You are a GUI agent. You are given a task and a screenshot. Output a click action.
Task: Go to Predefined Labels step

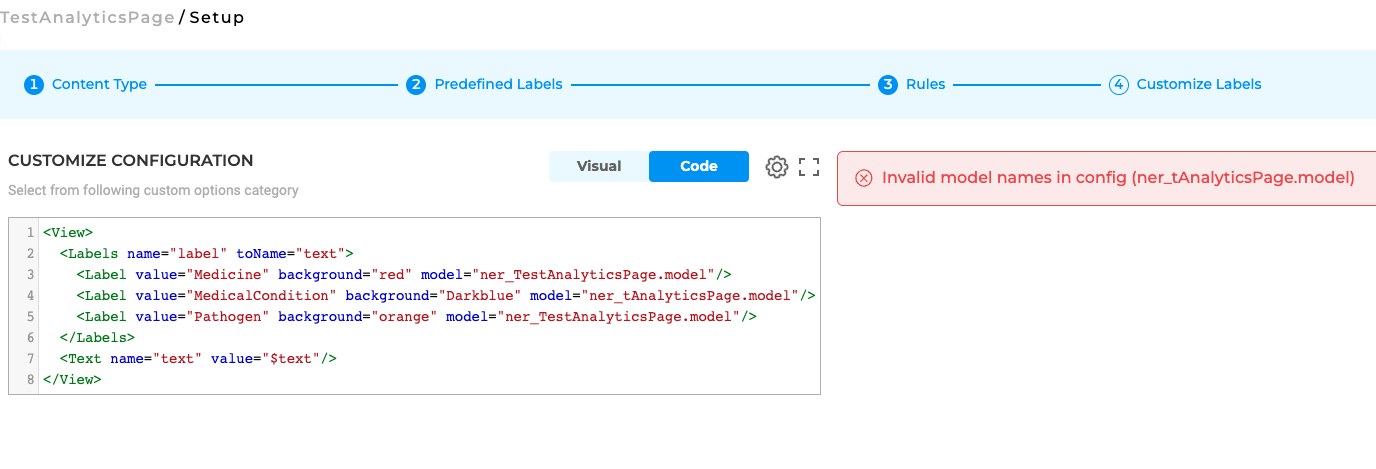point(498,85)
